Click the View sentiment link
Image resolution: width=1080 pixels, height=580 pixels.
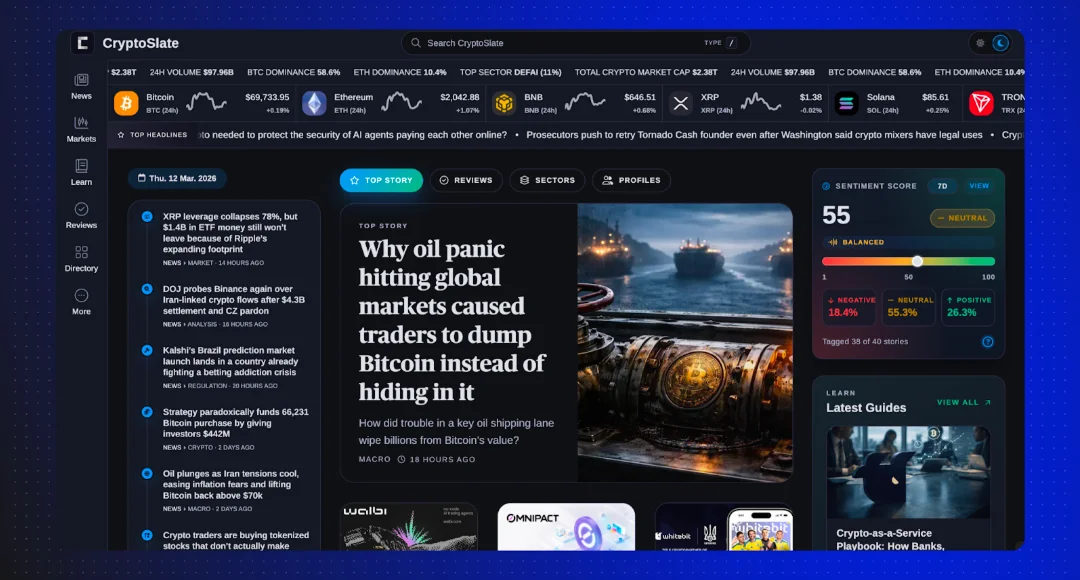pyautogui.click(x=979, y=186)
